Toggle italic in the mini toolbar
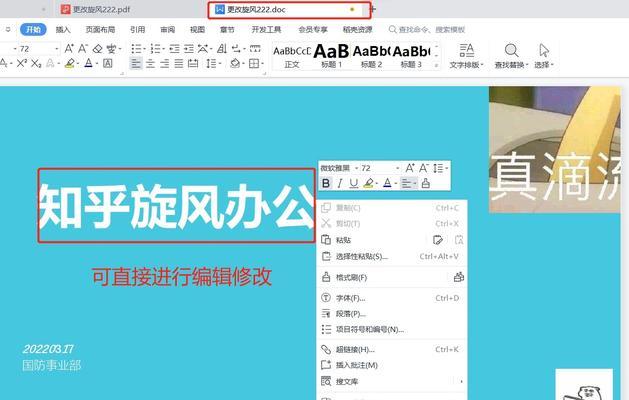 click(340, 183)
